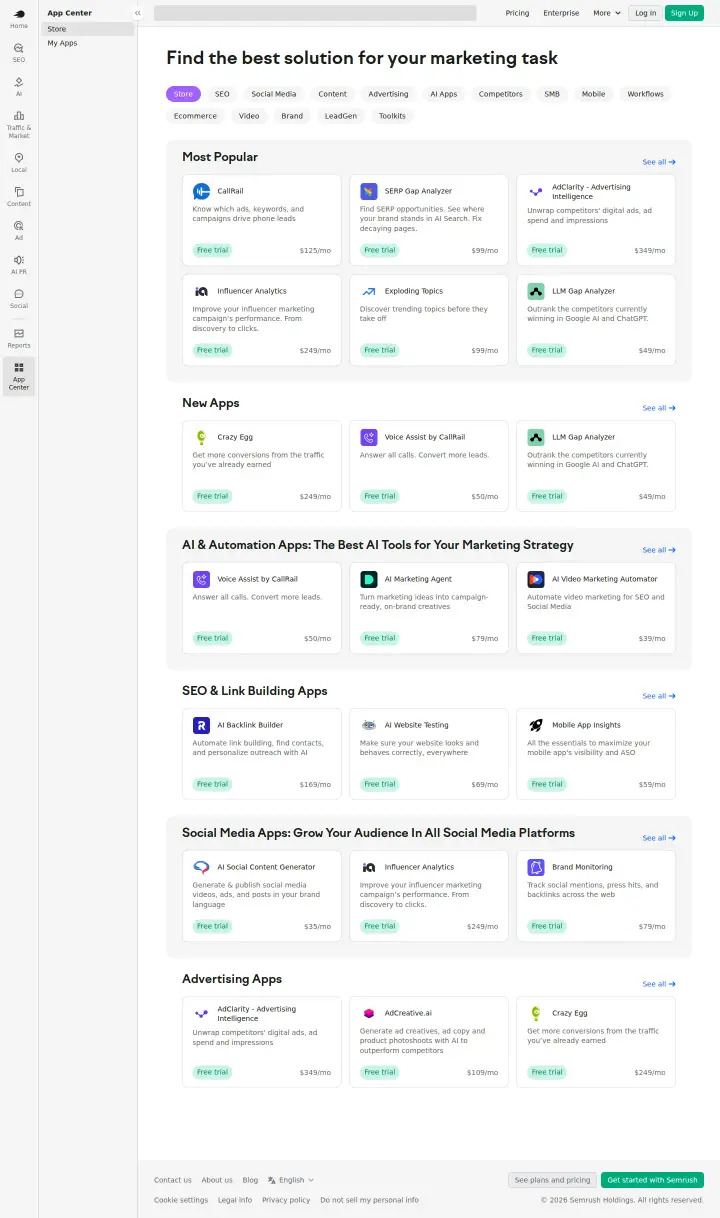
Task: Select the SEO category tab
Action: click(x=222, y=94)
